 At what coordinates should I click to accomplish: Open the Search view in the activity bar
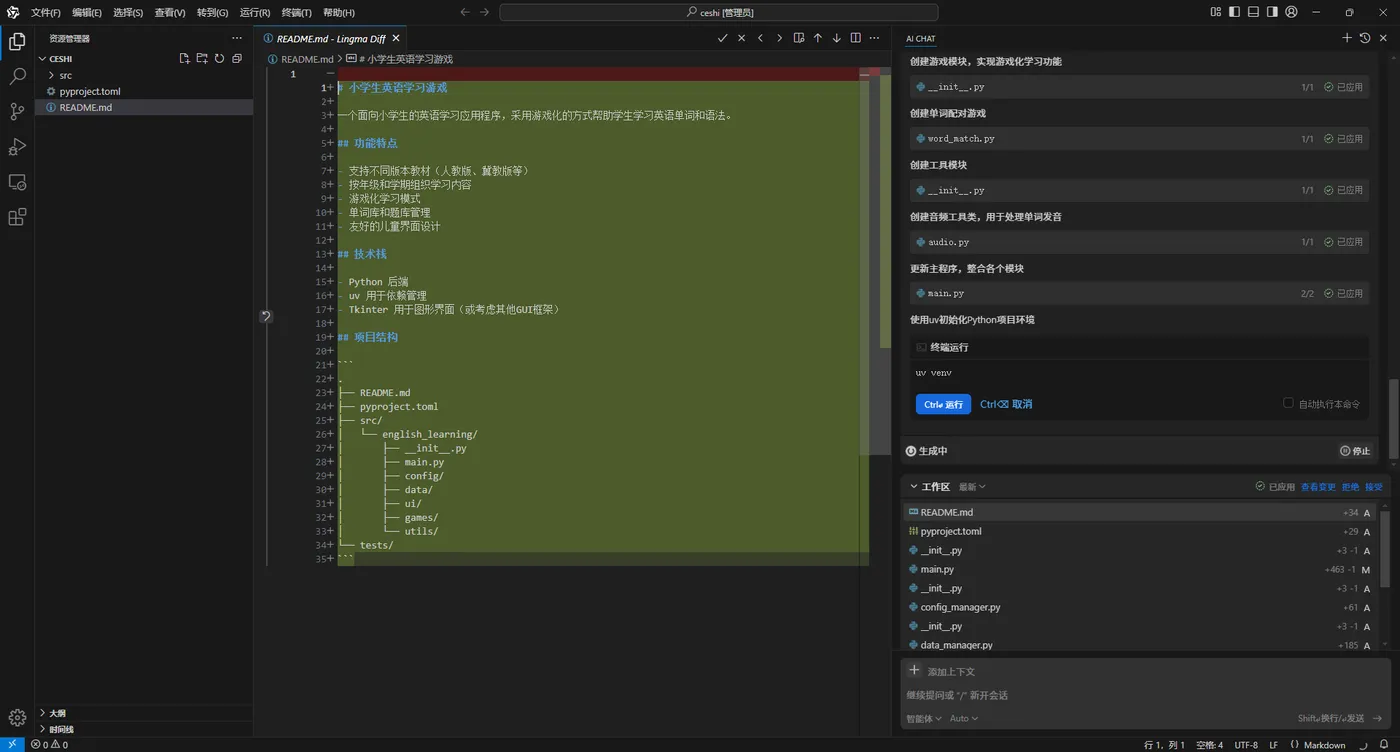pos(17,76)
